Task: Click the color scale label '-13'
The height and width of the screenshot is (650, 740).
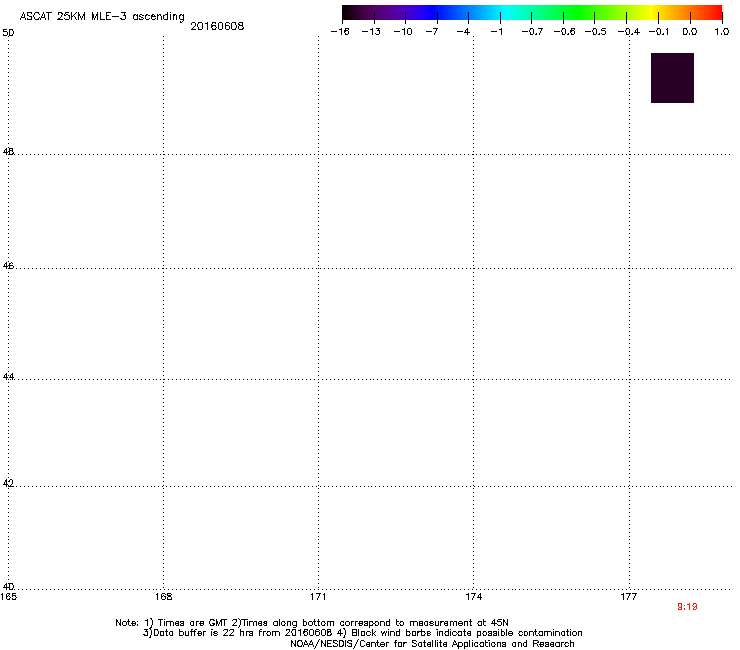Action: (x=371, y=32)
